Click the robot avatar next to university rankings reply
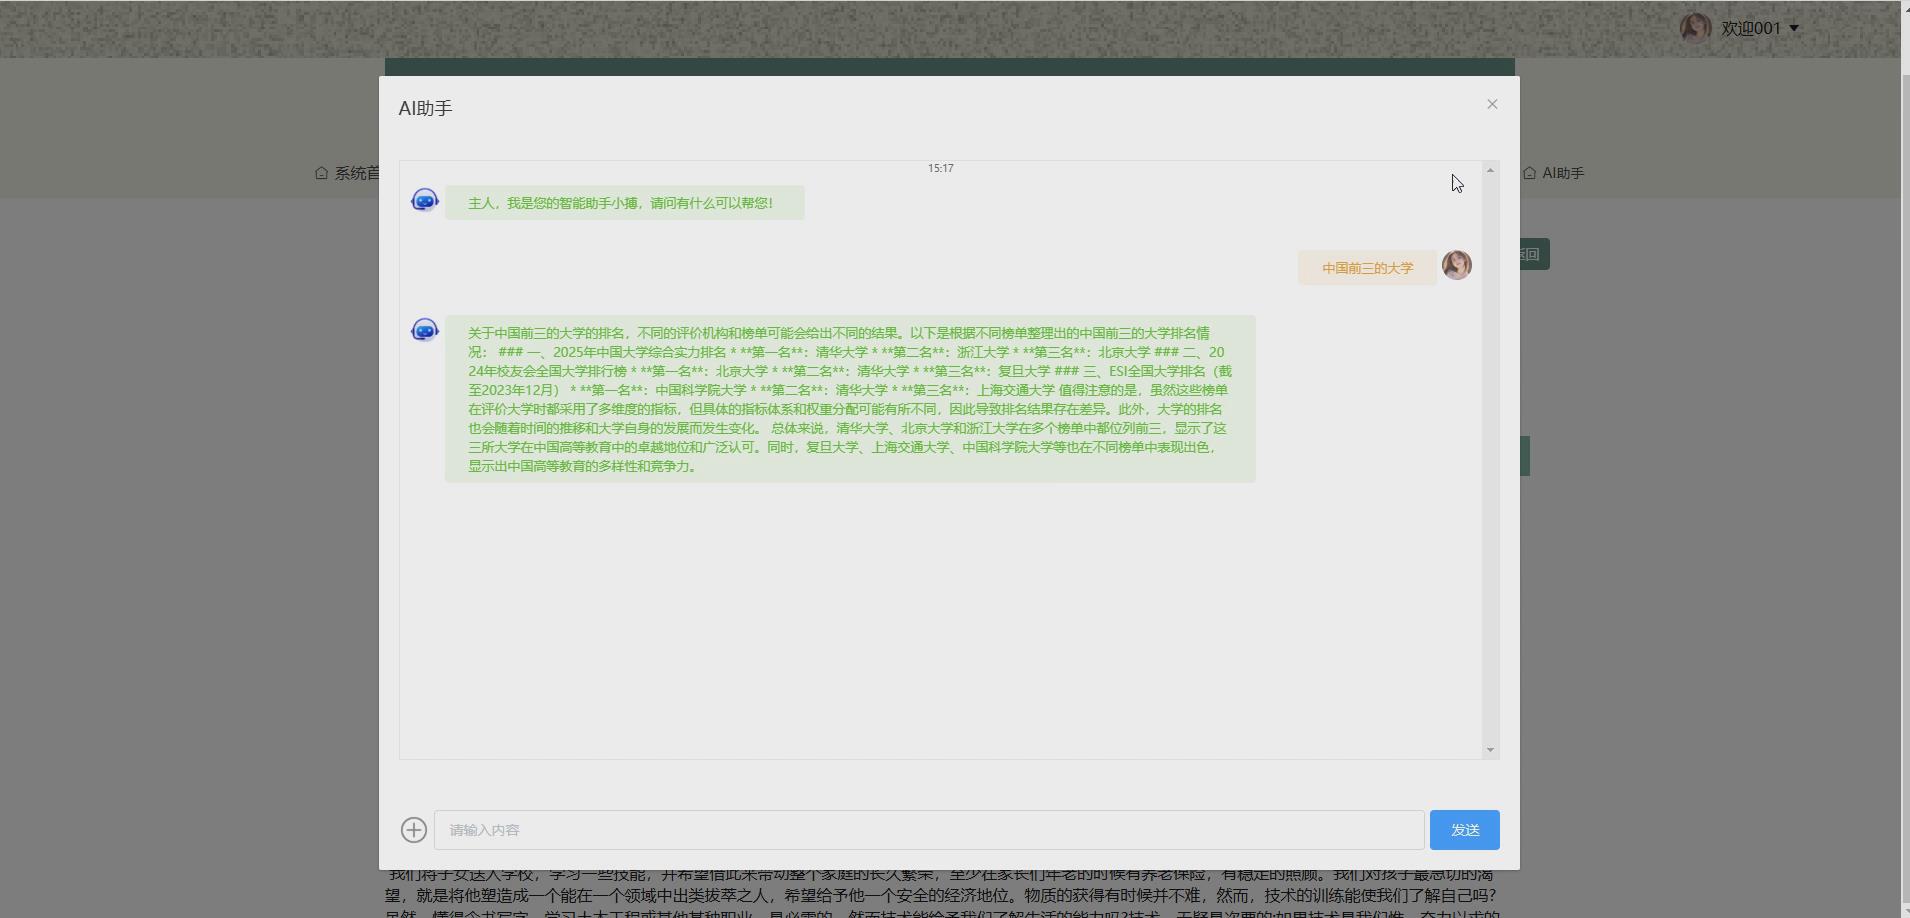 [x=424, y=329]
